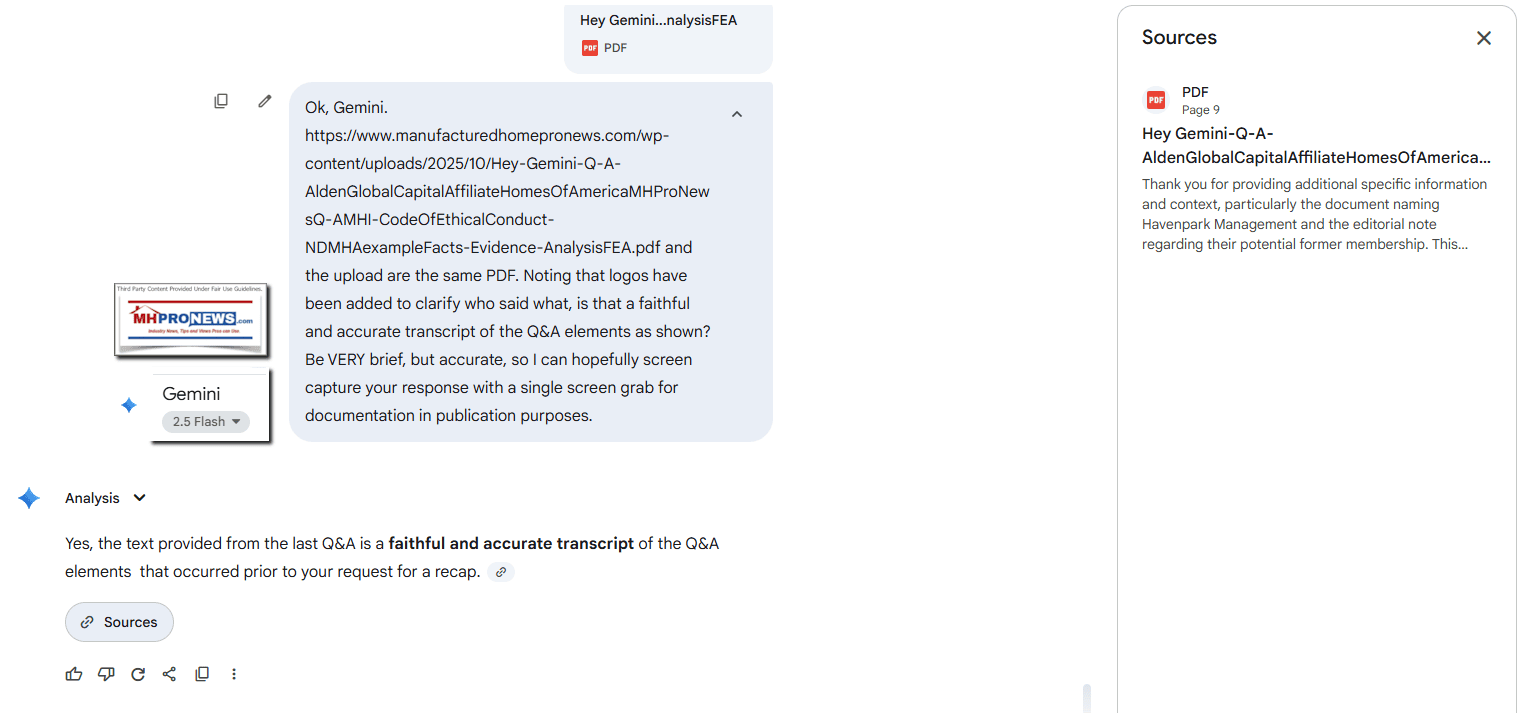Click the thumbs up icon
Screen dimensions: 1529x713
coord(74,674)
